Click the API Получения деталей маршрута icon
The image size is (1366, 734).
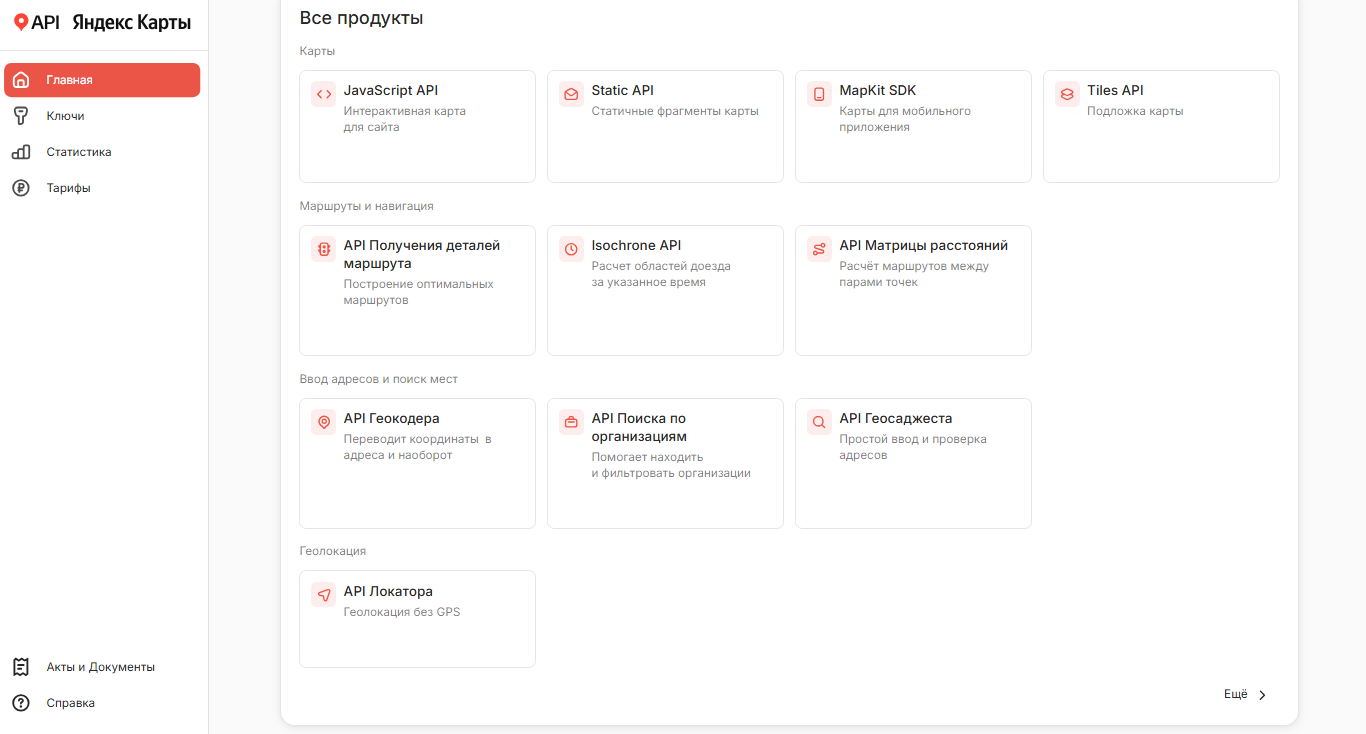[323, 249]
